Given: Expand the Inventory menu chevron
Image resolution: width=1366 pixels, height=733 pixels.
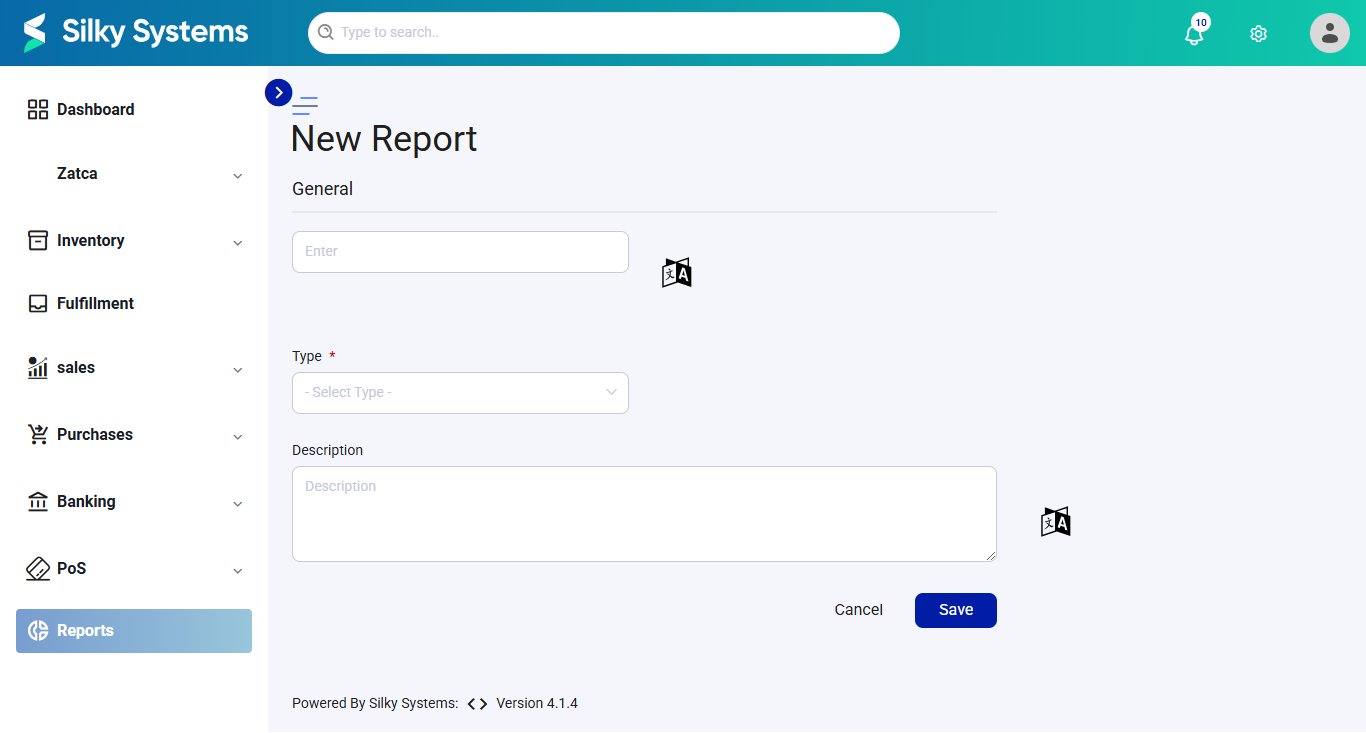Looking at the screenshot, I should 238,243.
